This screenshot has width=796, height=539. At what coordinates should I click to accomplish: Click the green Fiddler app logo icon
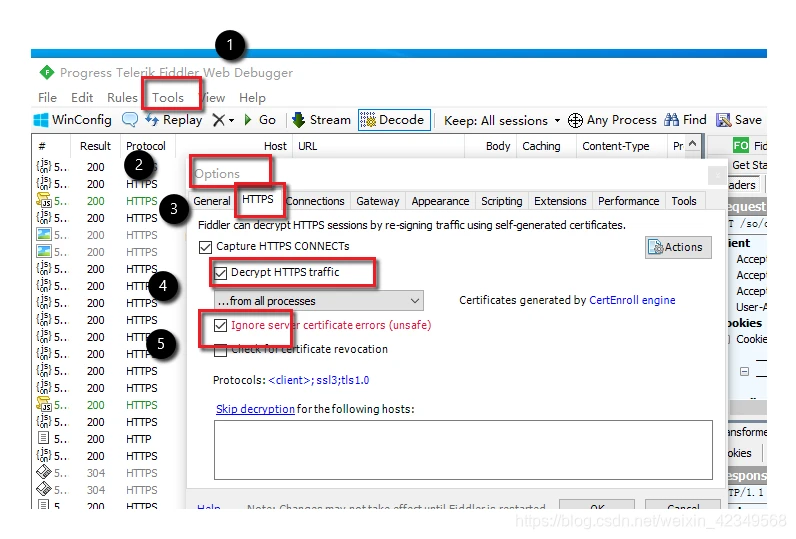47,73
